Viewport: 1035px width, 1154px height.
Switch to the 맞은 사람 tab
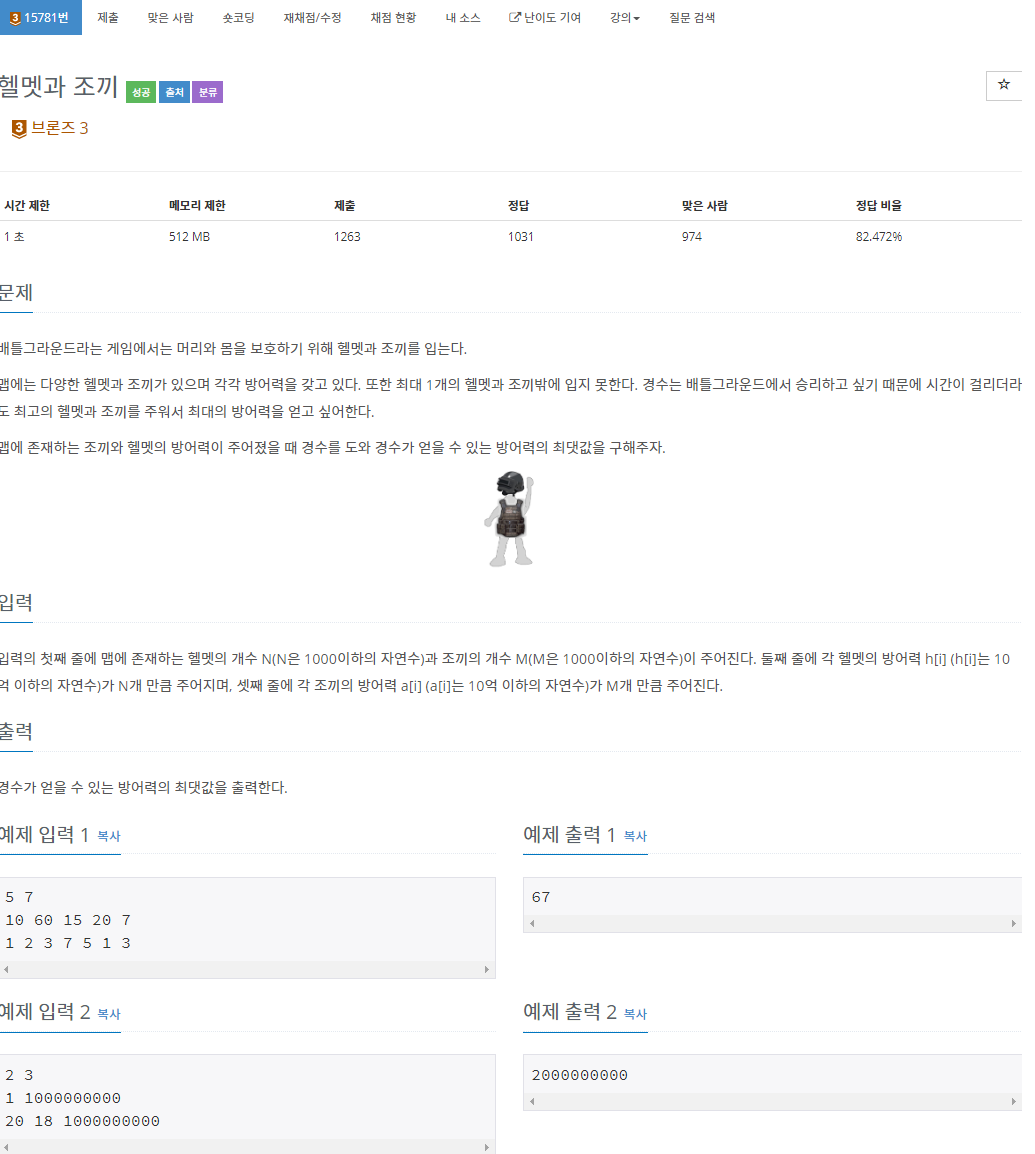coord(170,18)
